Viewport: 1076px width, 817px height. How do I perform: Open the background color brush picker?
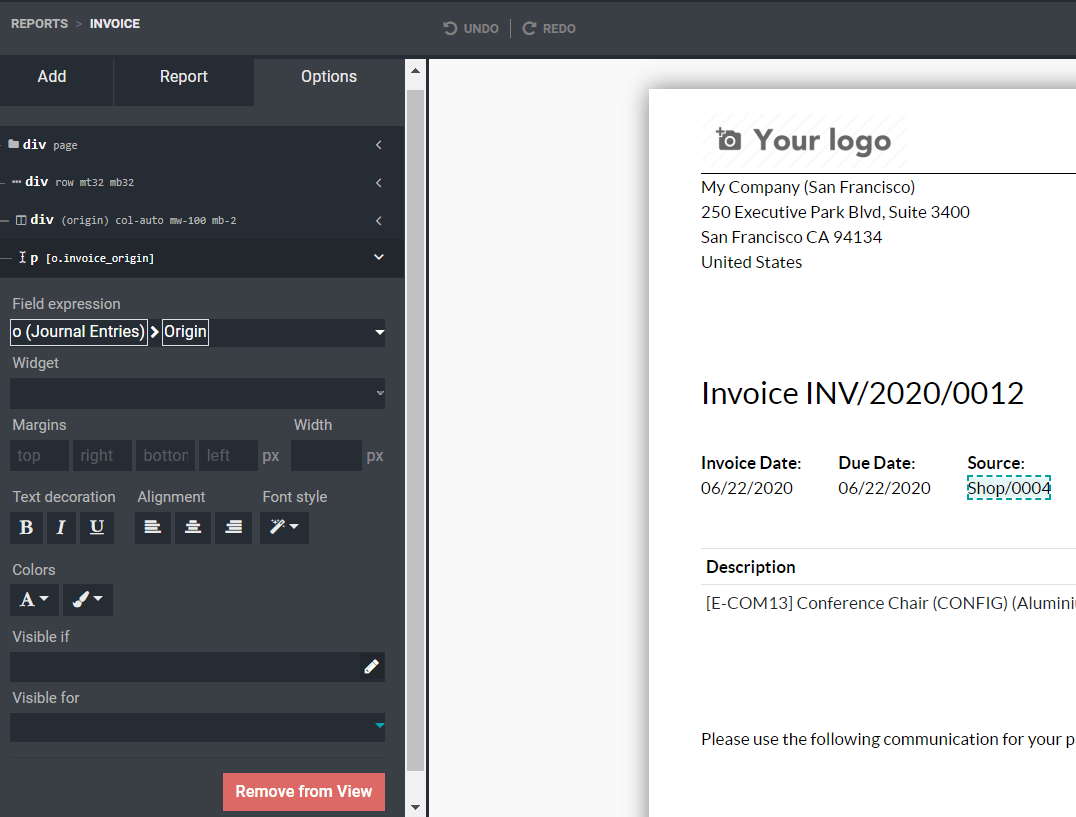click(x=88, y=600)
